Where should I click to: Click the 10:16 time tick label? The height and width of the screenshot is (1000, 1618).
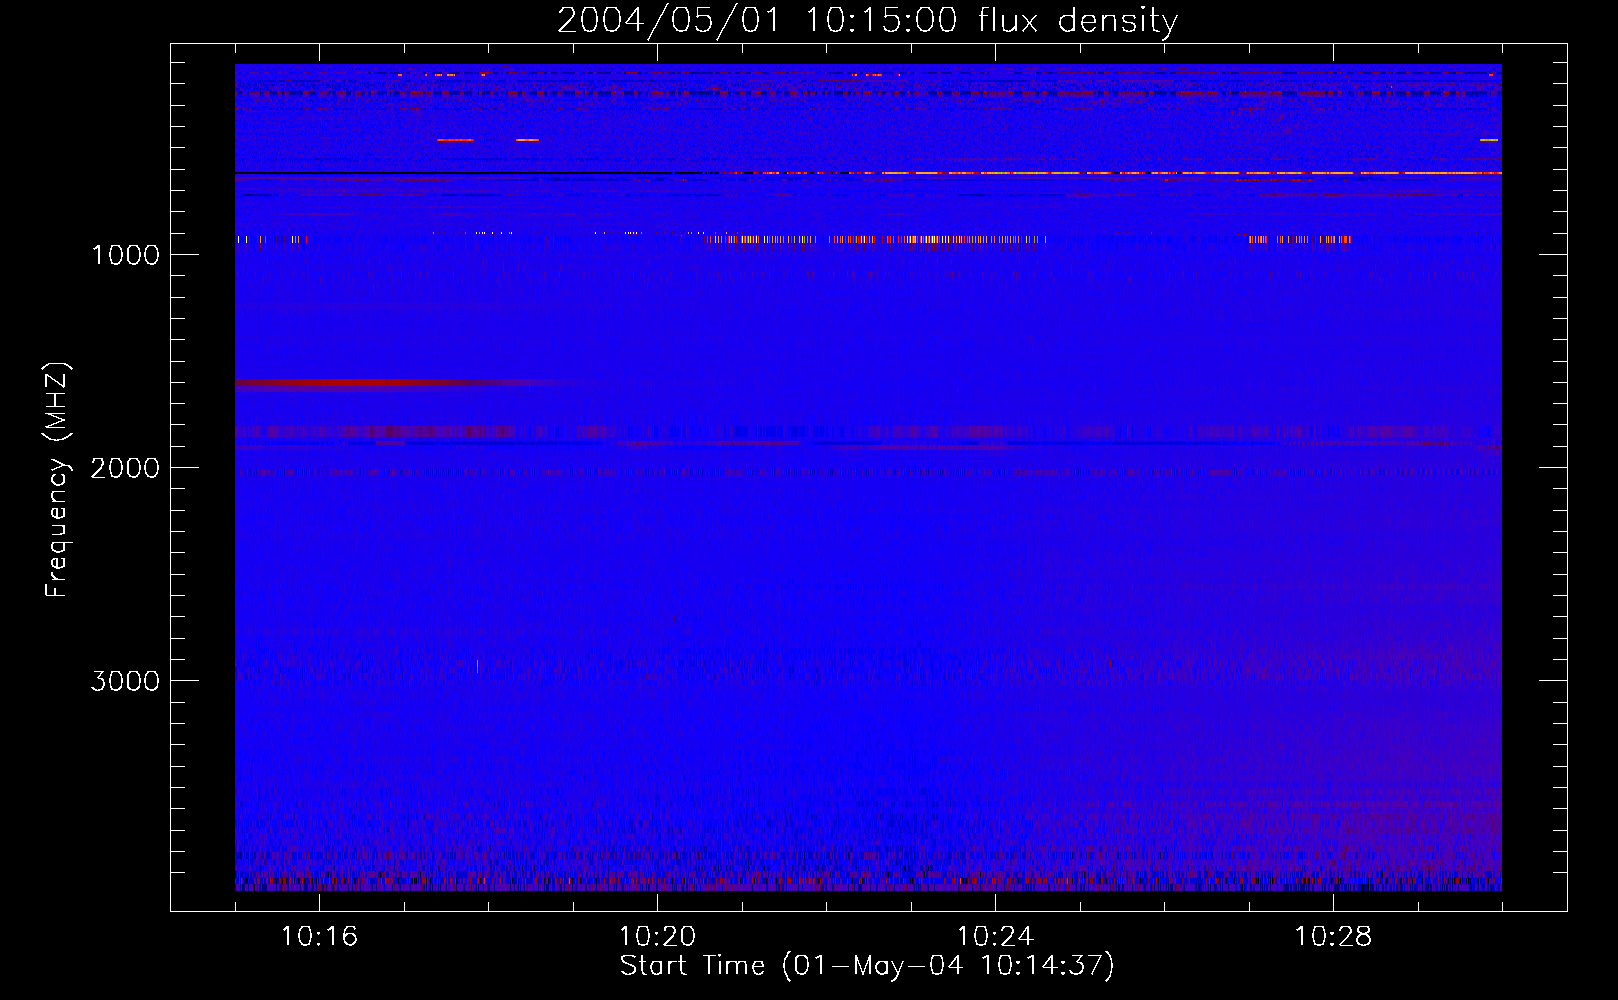pos(319,937)
